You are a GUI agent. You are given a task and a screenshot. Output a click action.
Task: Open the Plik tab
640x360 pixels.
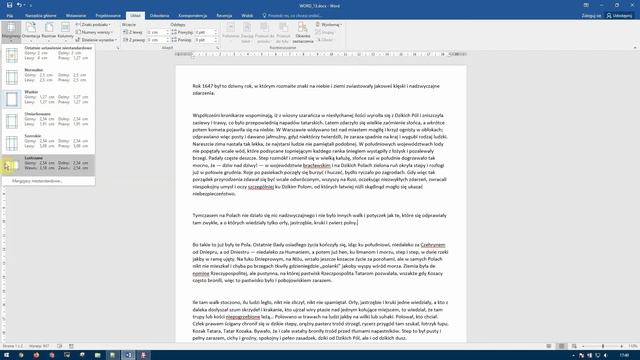[10, 16]
